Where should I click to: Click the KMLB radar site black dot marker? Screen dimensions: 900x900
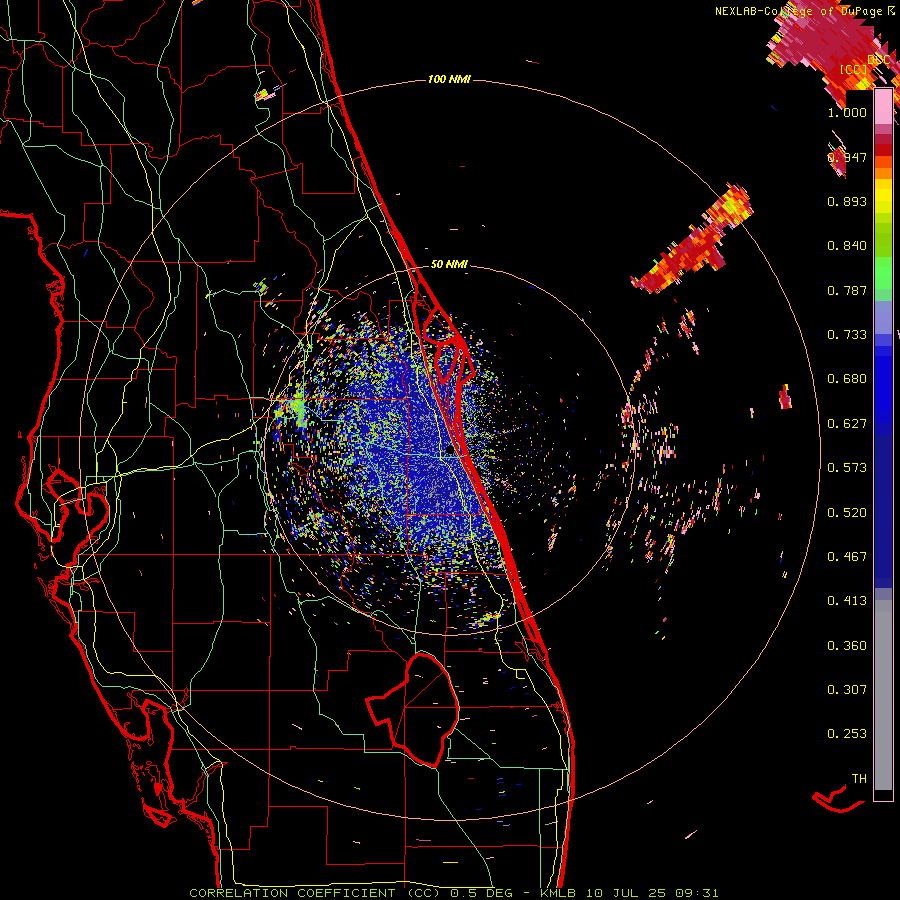449,451
